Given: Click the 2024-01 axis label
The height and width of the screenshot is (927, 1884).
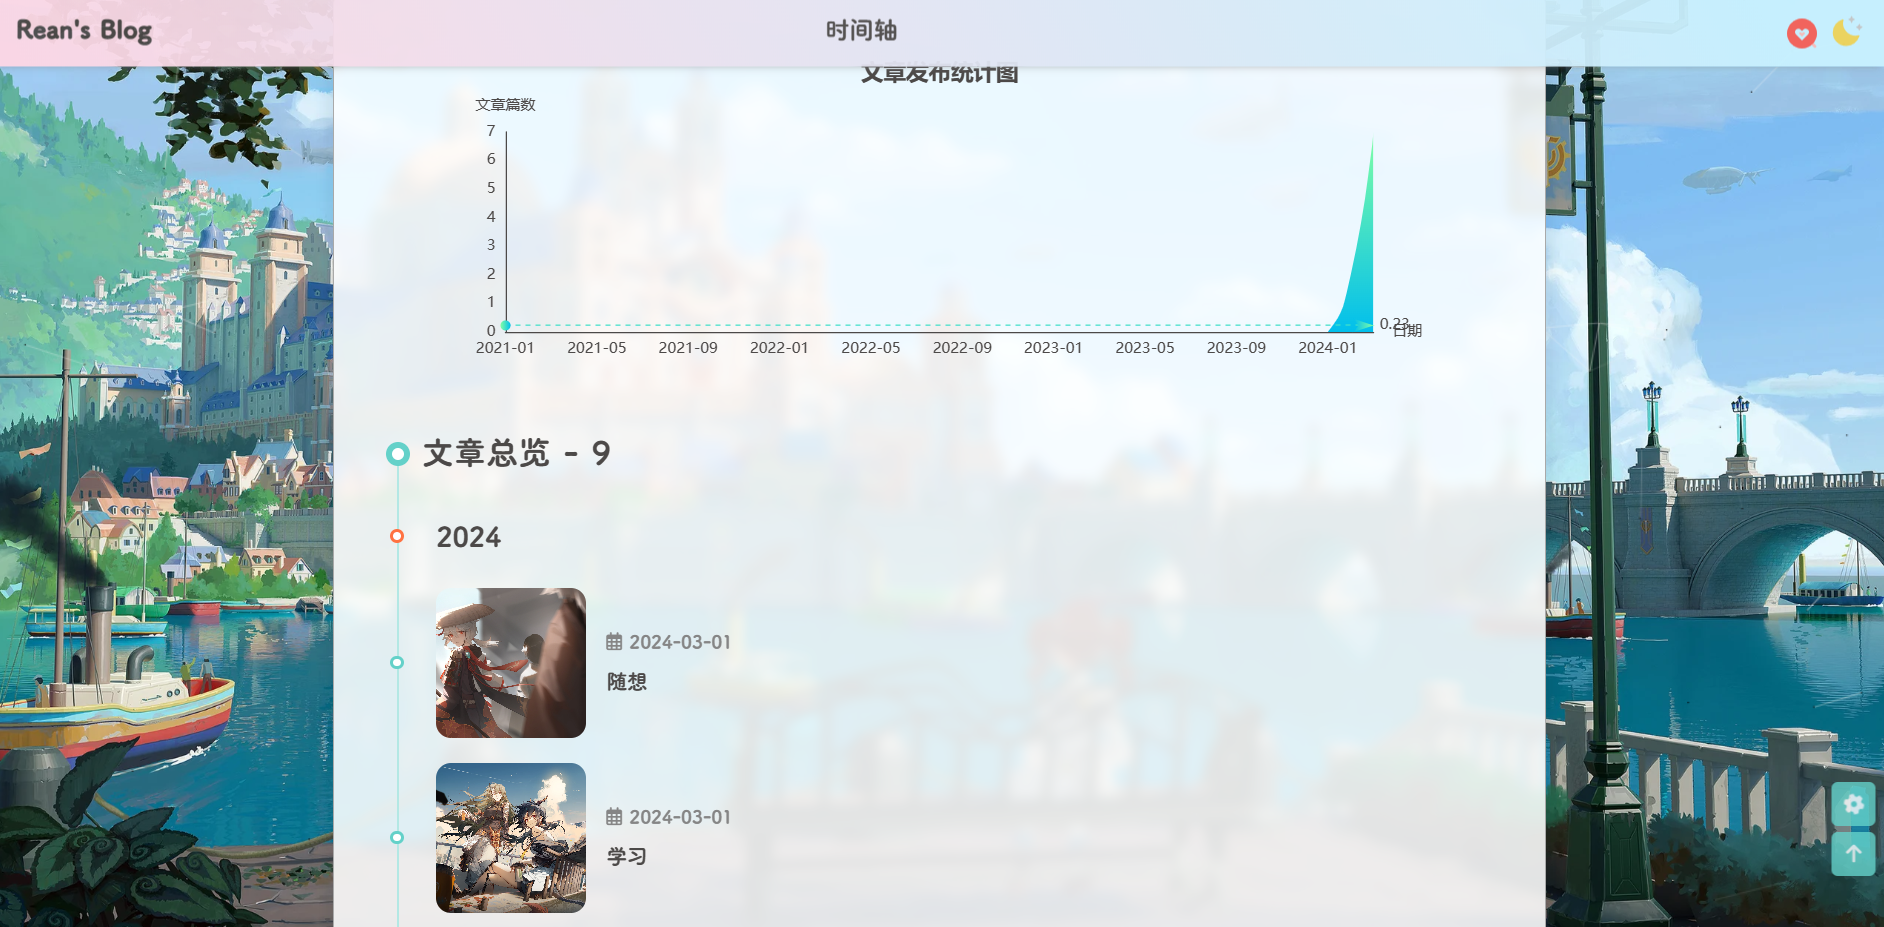Looking at the screenshot, I should click(x=1327, y=348).
